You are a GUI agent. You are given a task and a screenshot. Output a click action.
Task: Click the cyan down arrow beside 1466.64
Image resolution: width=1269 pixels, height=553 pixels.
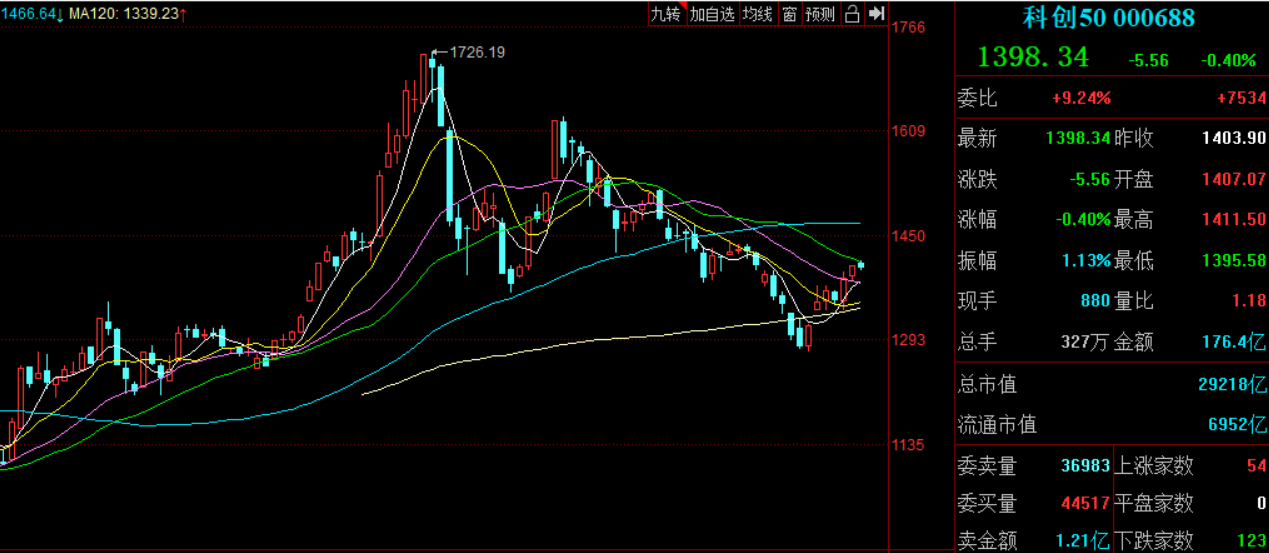pos(61,14)
